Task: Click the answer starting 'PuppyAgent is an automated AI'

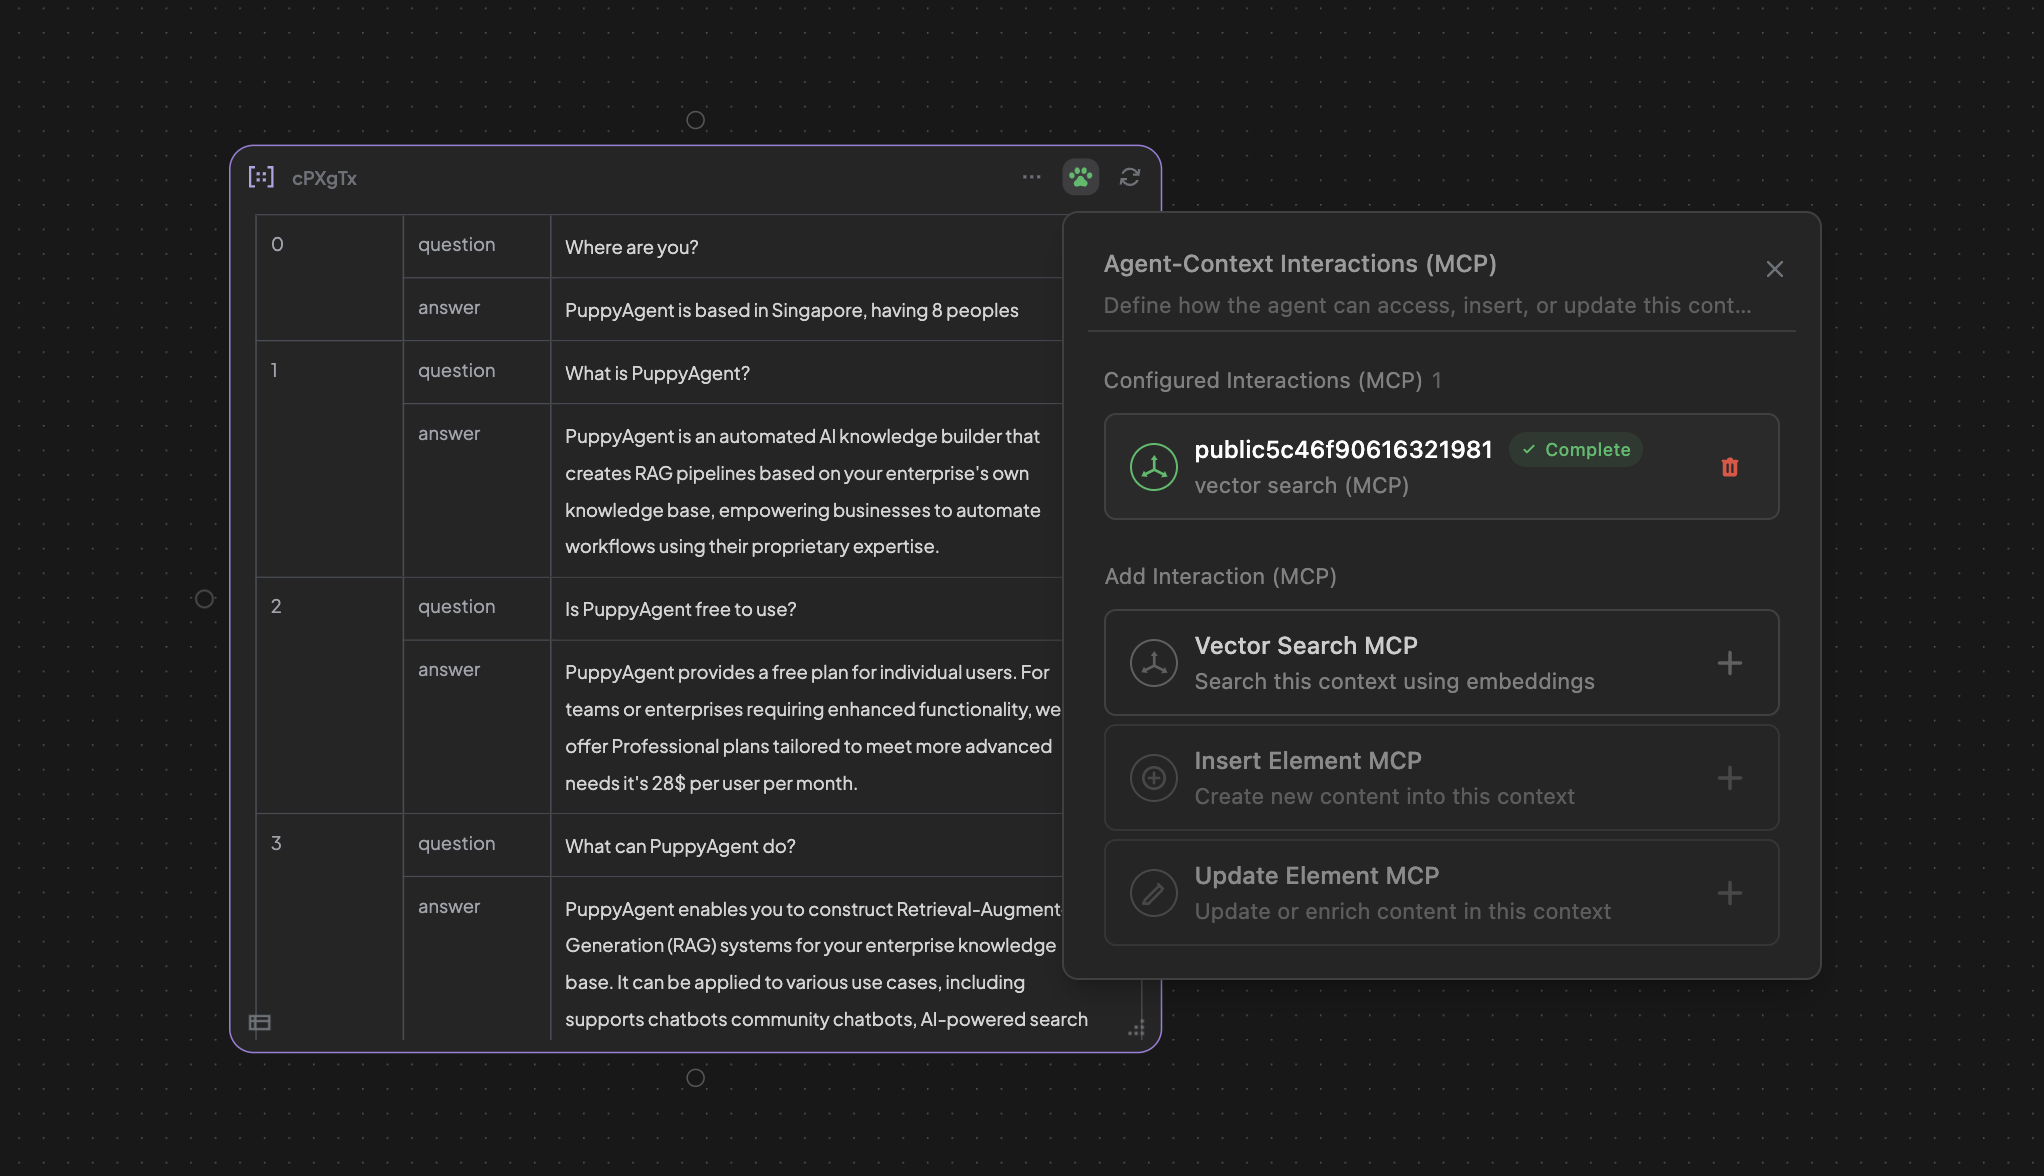Action: [804, 491]
